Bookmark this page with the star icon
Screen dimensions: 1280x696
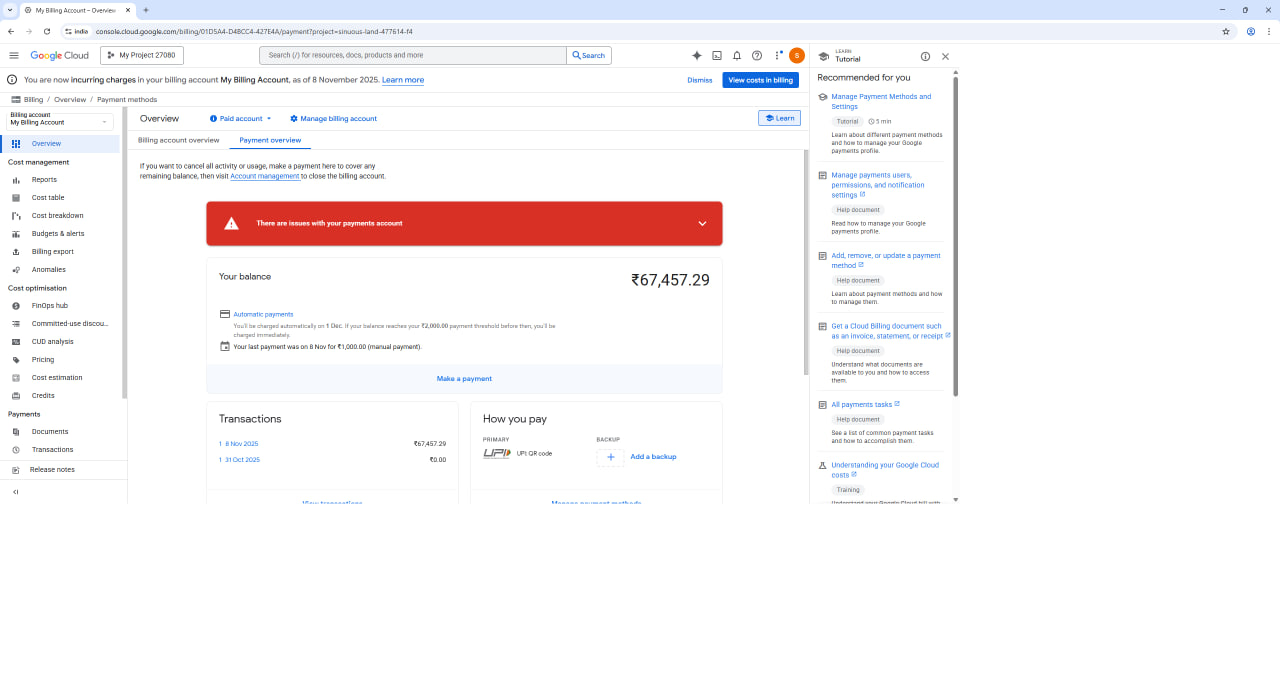click(1226, 31)
